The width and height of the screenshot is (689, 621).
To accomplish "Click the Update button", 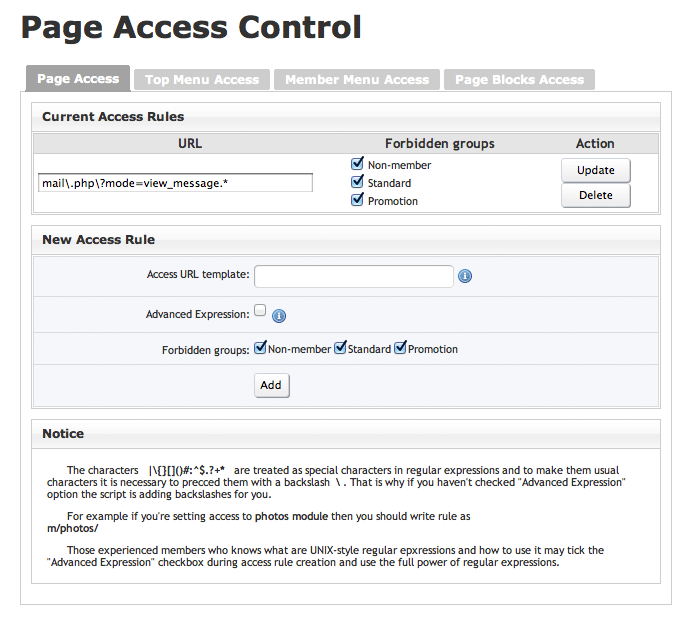I will (596, 170).
